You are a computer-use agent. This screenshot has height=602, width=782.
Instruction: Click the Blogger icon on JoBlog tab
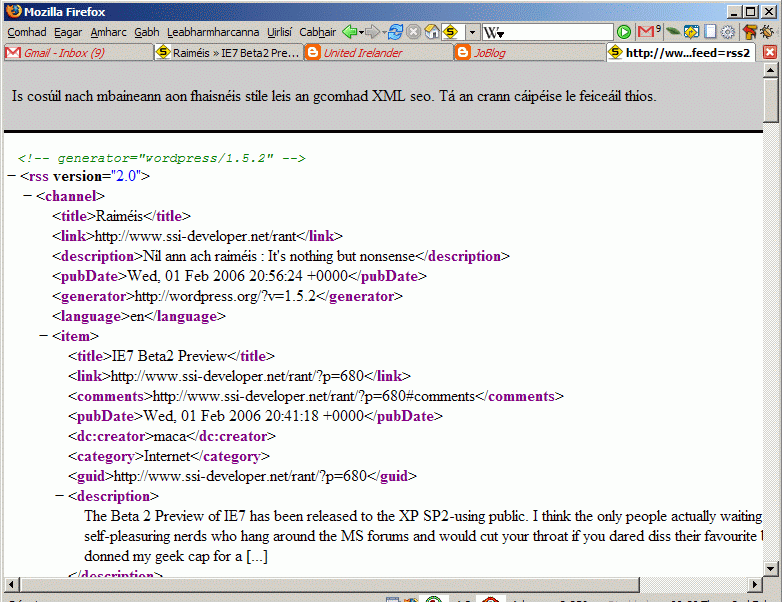[x=463, y=52]
